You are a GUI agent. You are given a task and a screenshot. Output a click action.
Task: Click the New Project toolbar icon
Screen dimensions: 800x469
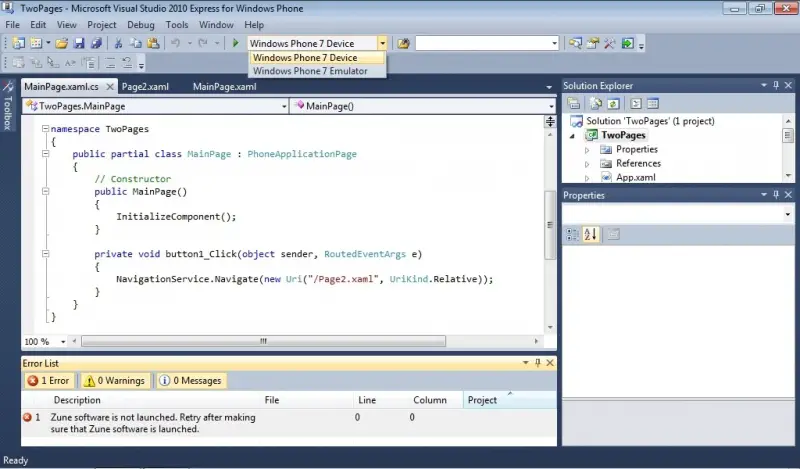18,43
